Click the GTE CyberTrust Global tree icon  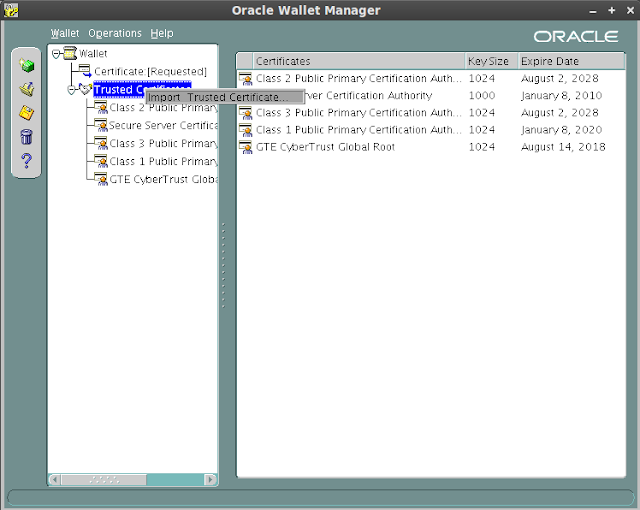pyautogui.click(x=101, y=179)
